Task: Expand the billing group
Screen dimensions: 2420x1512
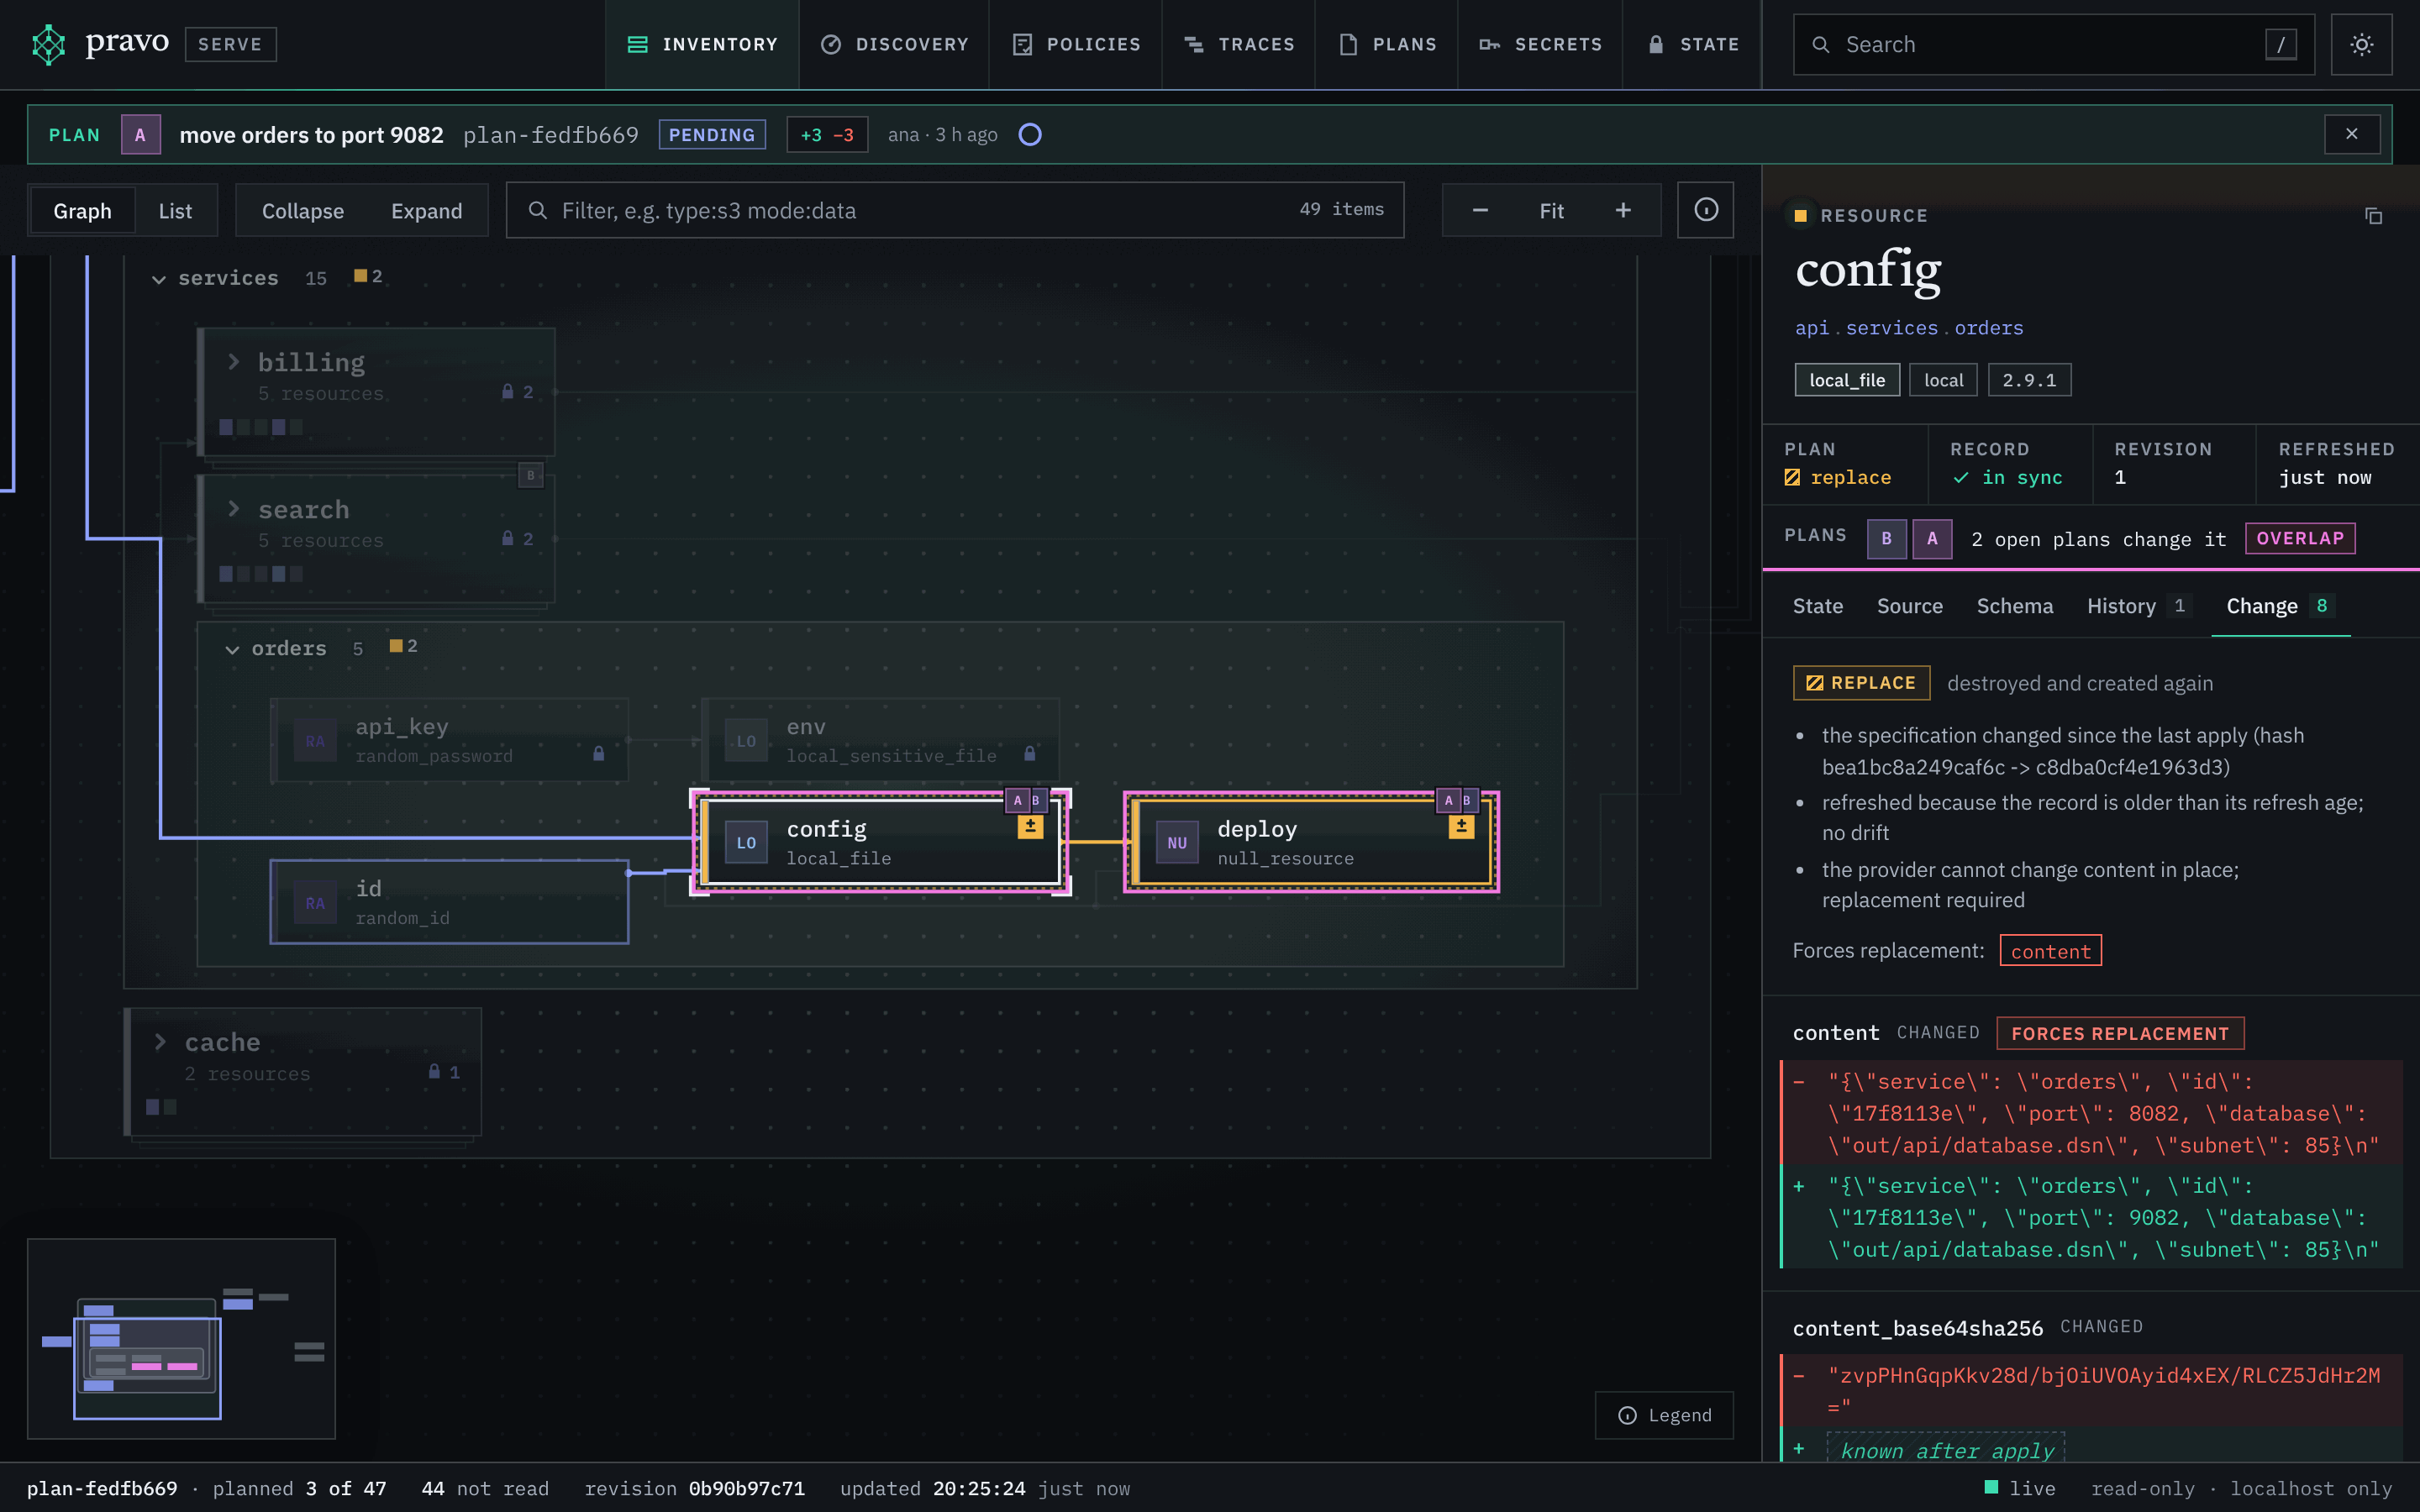Action: click(x=233, y=361)
